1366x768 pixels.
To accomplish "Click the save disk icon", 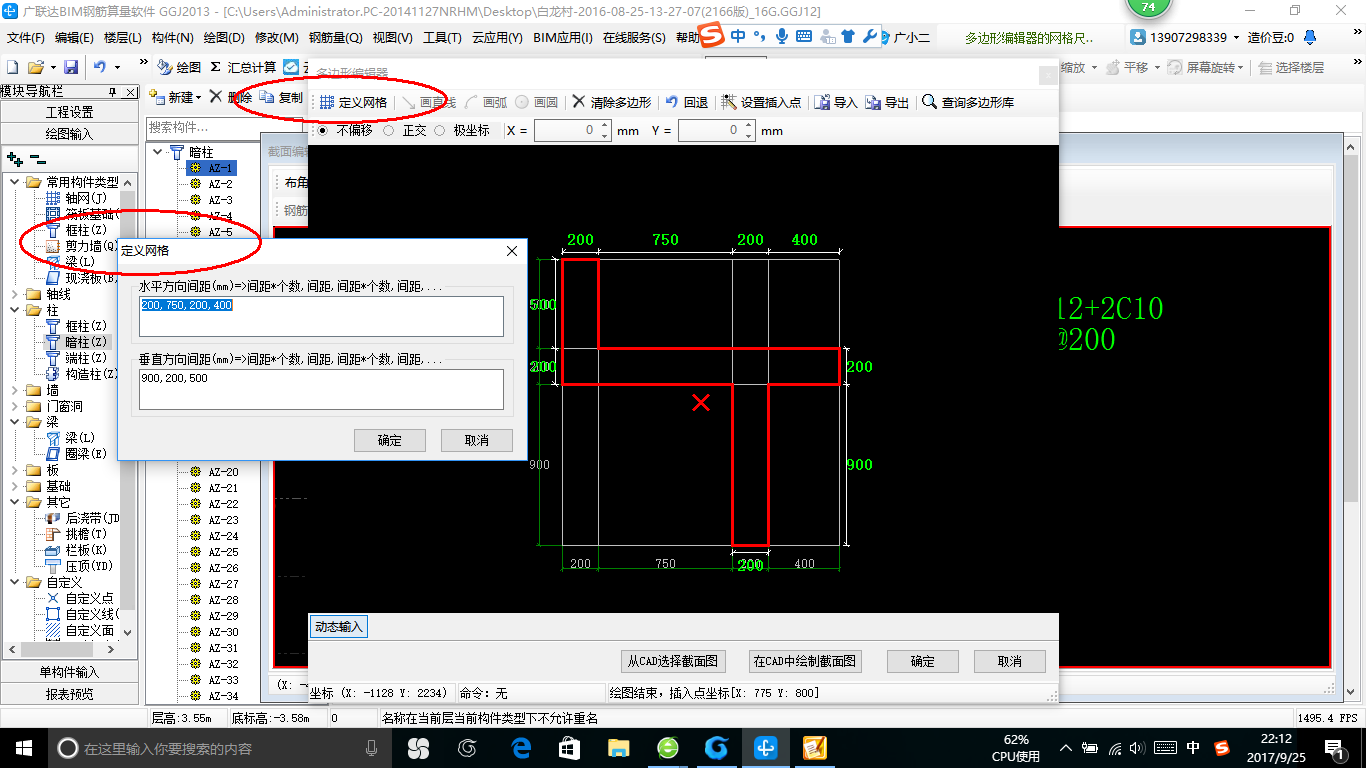I will click(71, 67).
